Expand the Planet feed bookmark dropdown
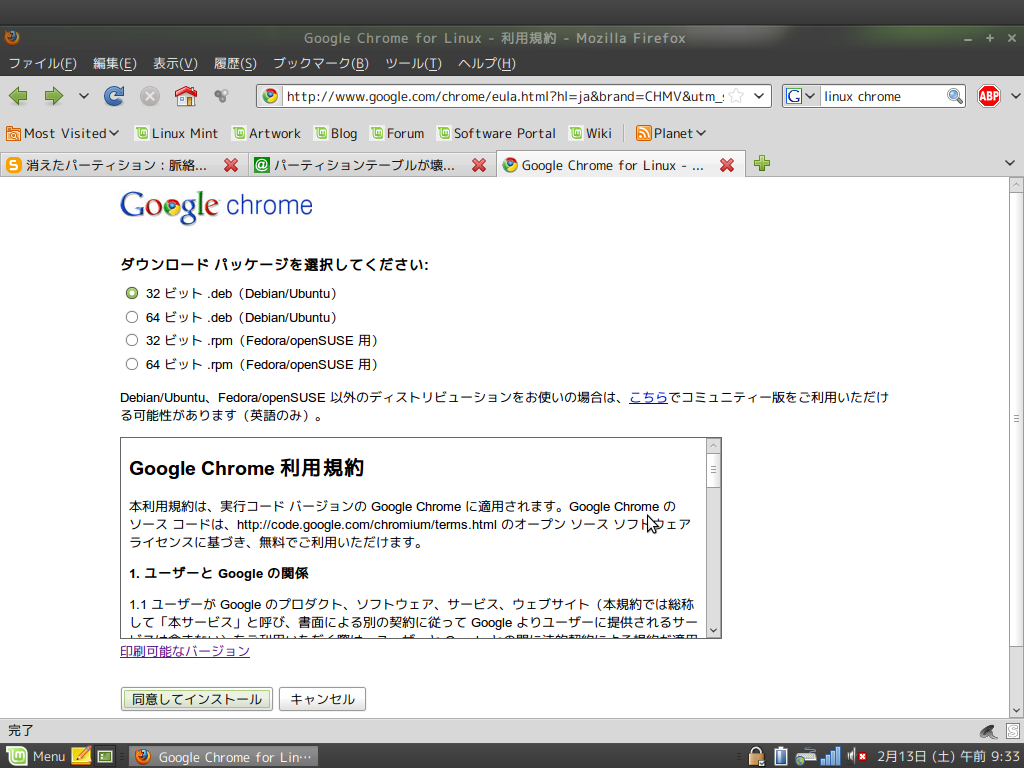 point(671,133)
